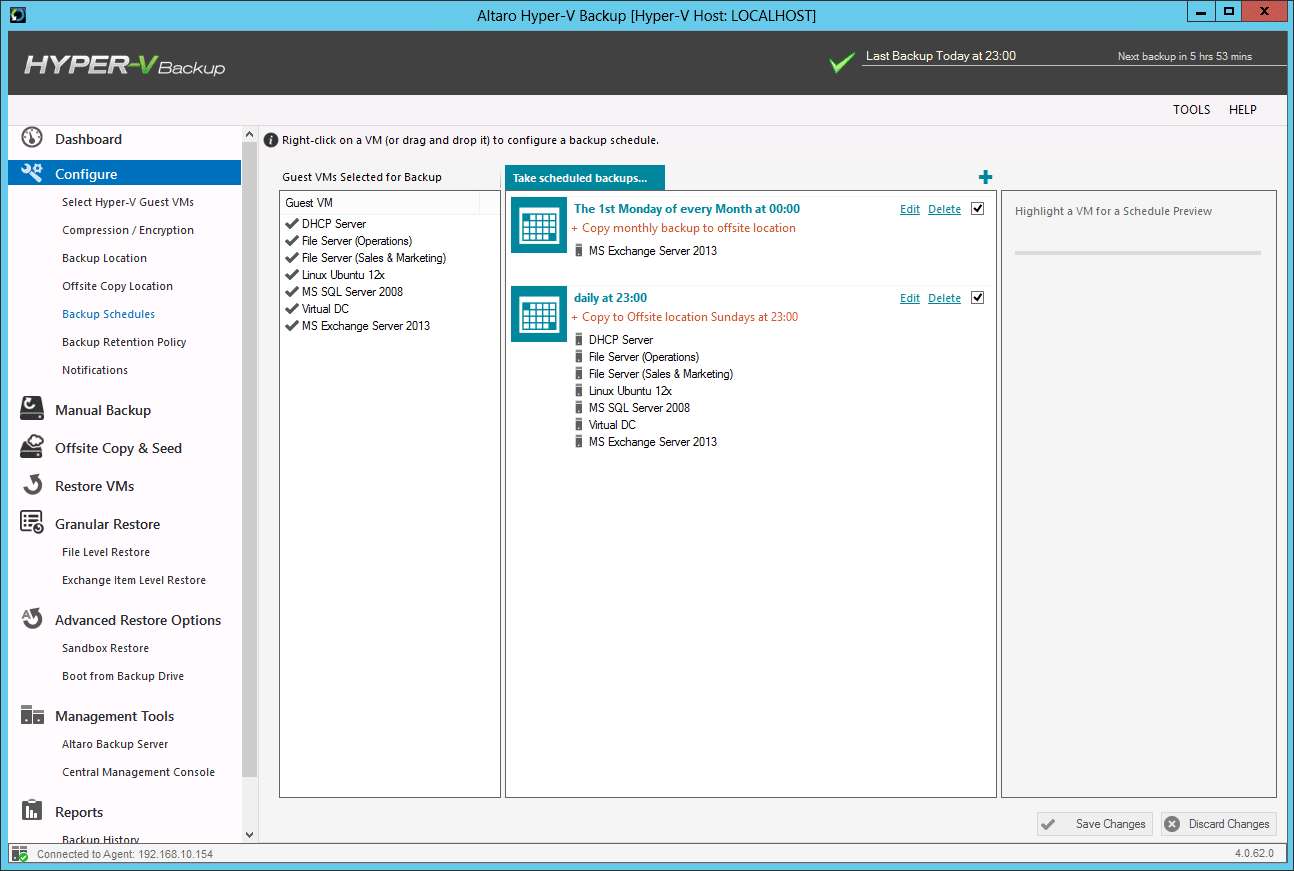Select Linux Ubuntu 12x in guest VM list
This screenshot has height=871, width=1294.
tap(335, 275)
